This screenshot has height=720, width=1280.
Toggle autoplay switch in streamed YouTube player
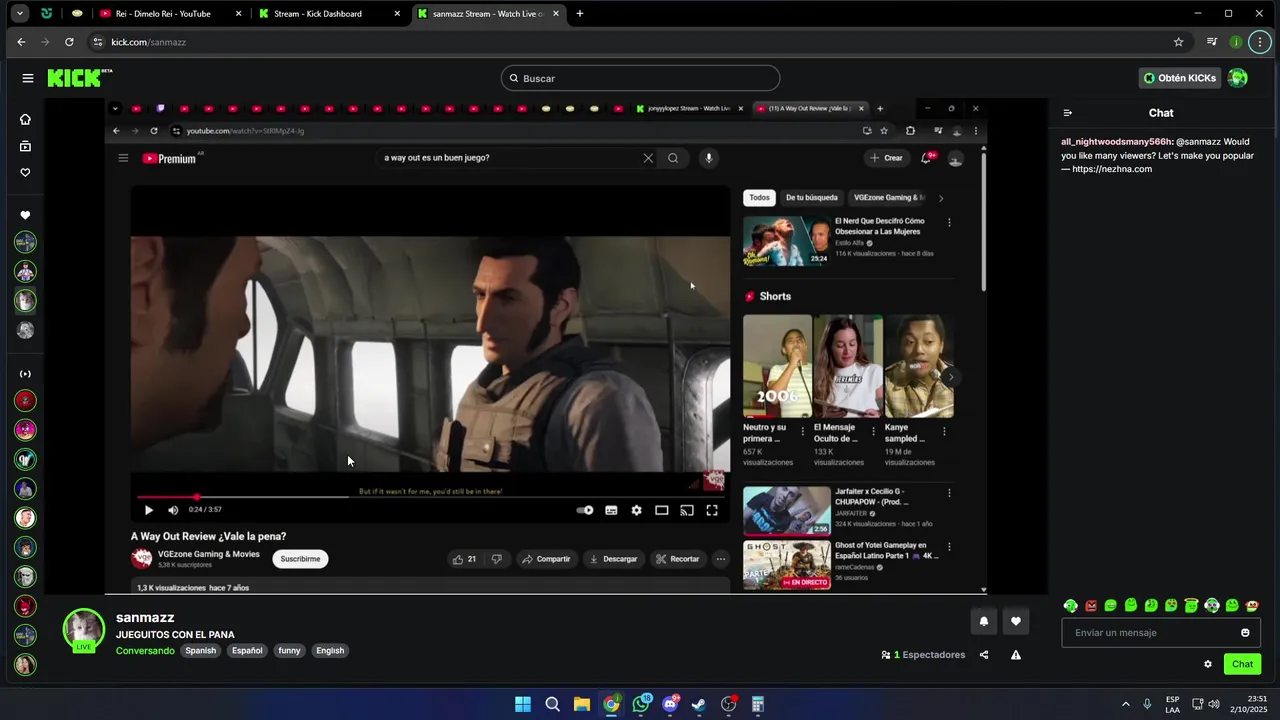[x=585, y=510]
